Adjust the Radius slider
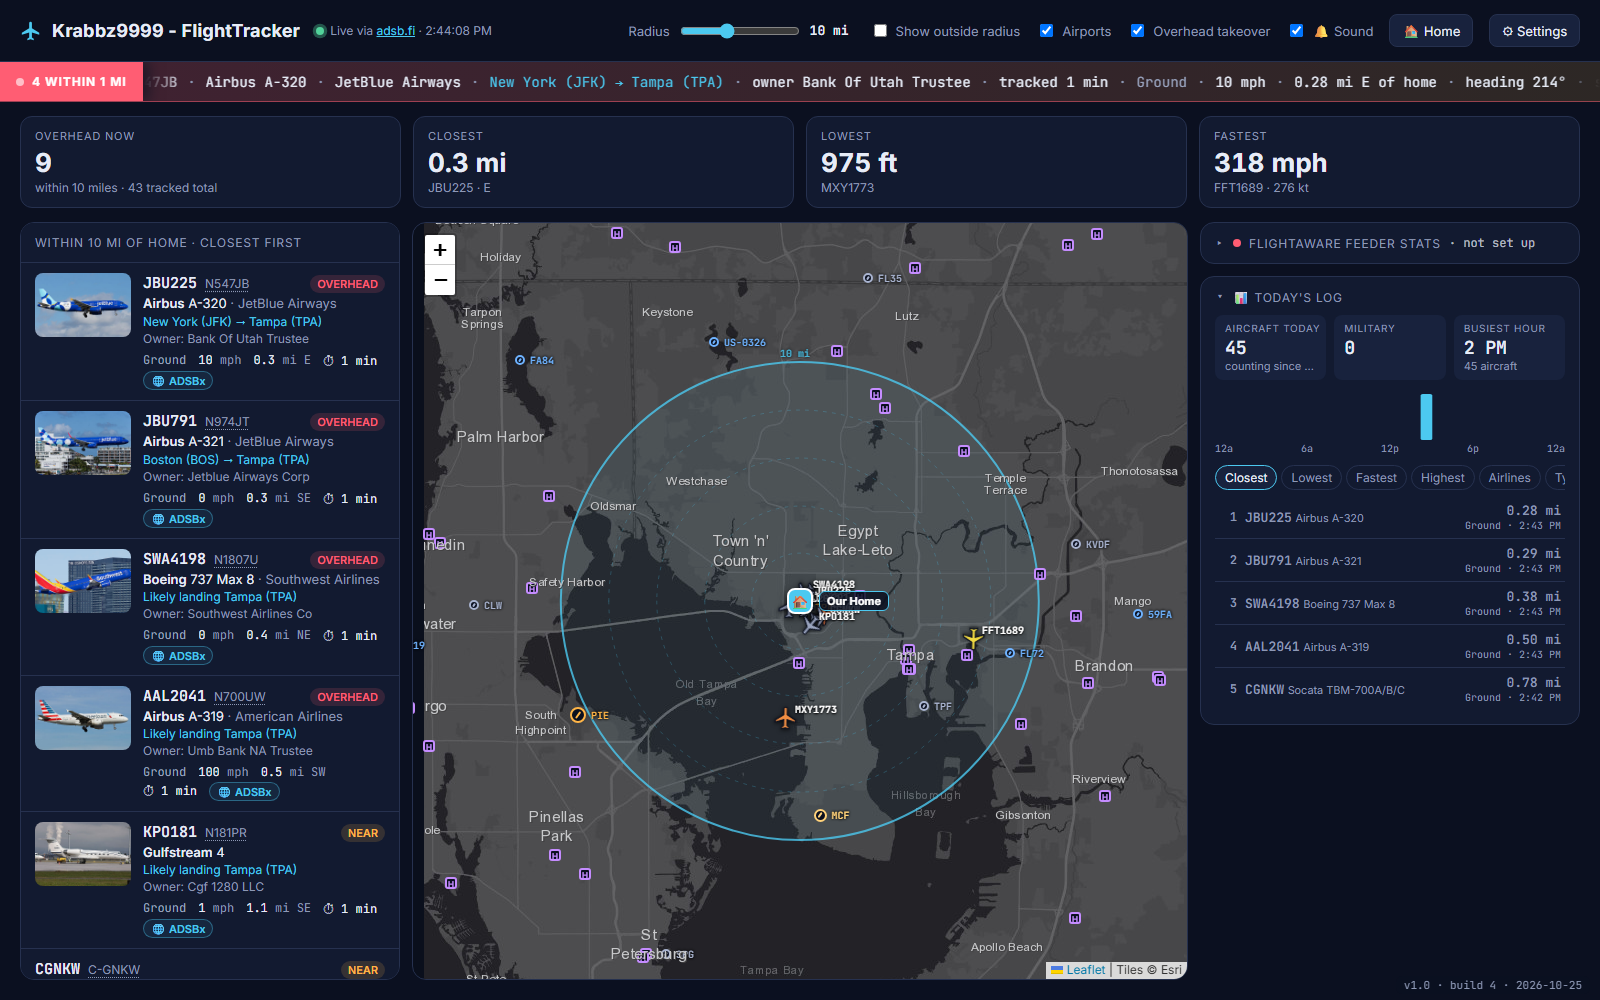This screenshot has height=1000, width=1600. (739, 31)
